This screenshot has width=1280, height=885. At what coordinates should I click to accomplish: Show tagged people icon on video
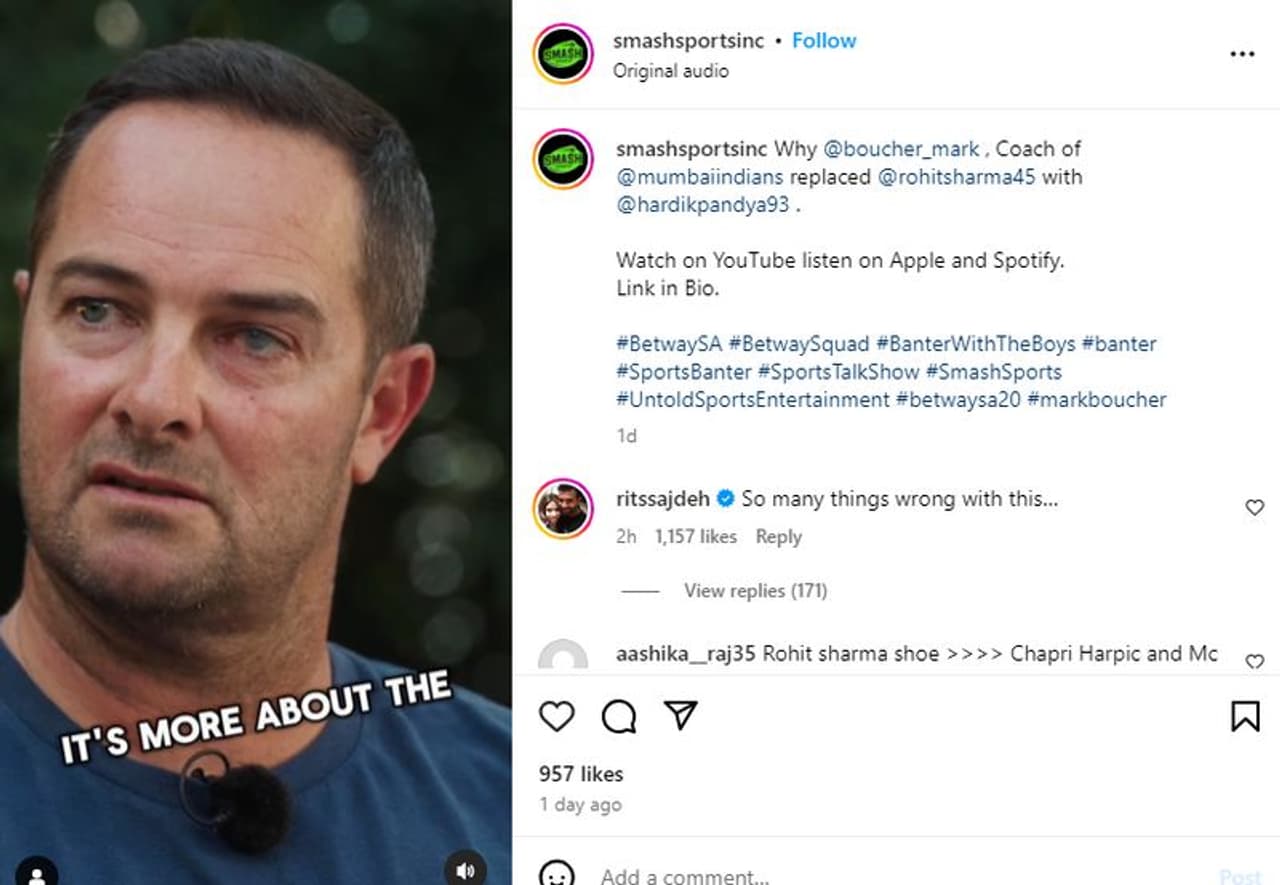36,872
